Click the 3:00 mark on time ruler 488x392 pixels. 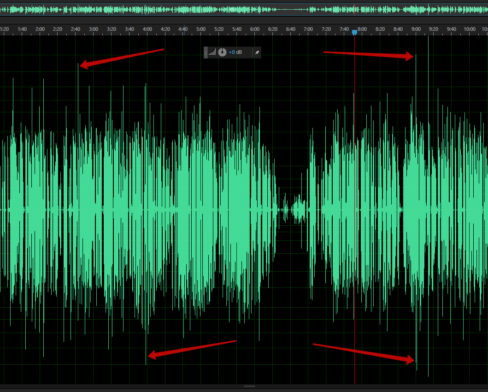[x=93, y=29]
